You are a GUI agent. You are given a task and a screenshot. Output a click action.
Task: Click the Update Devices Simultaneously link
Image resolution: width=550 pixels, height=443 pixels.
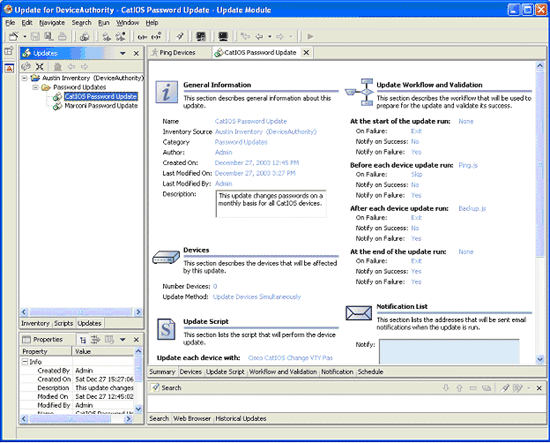(257, 297)
